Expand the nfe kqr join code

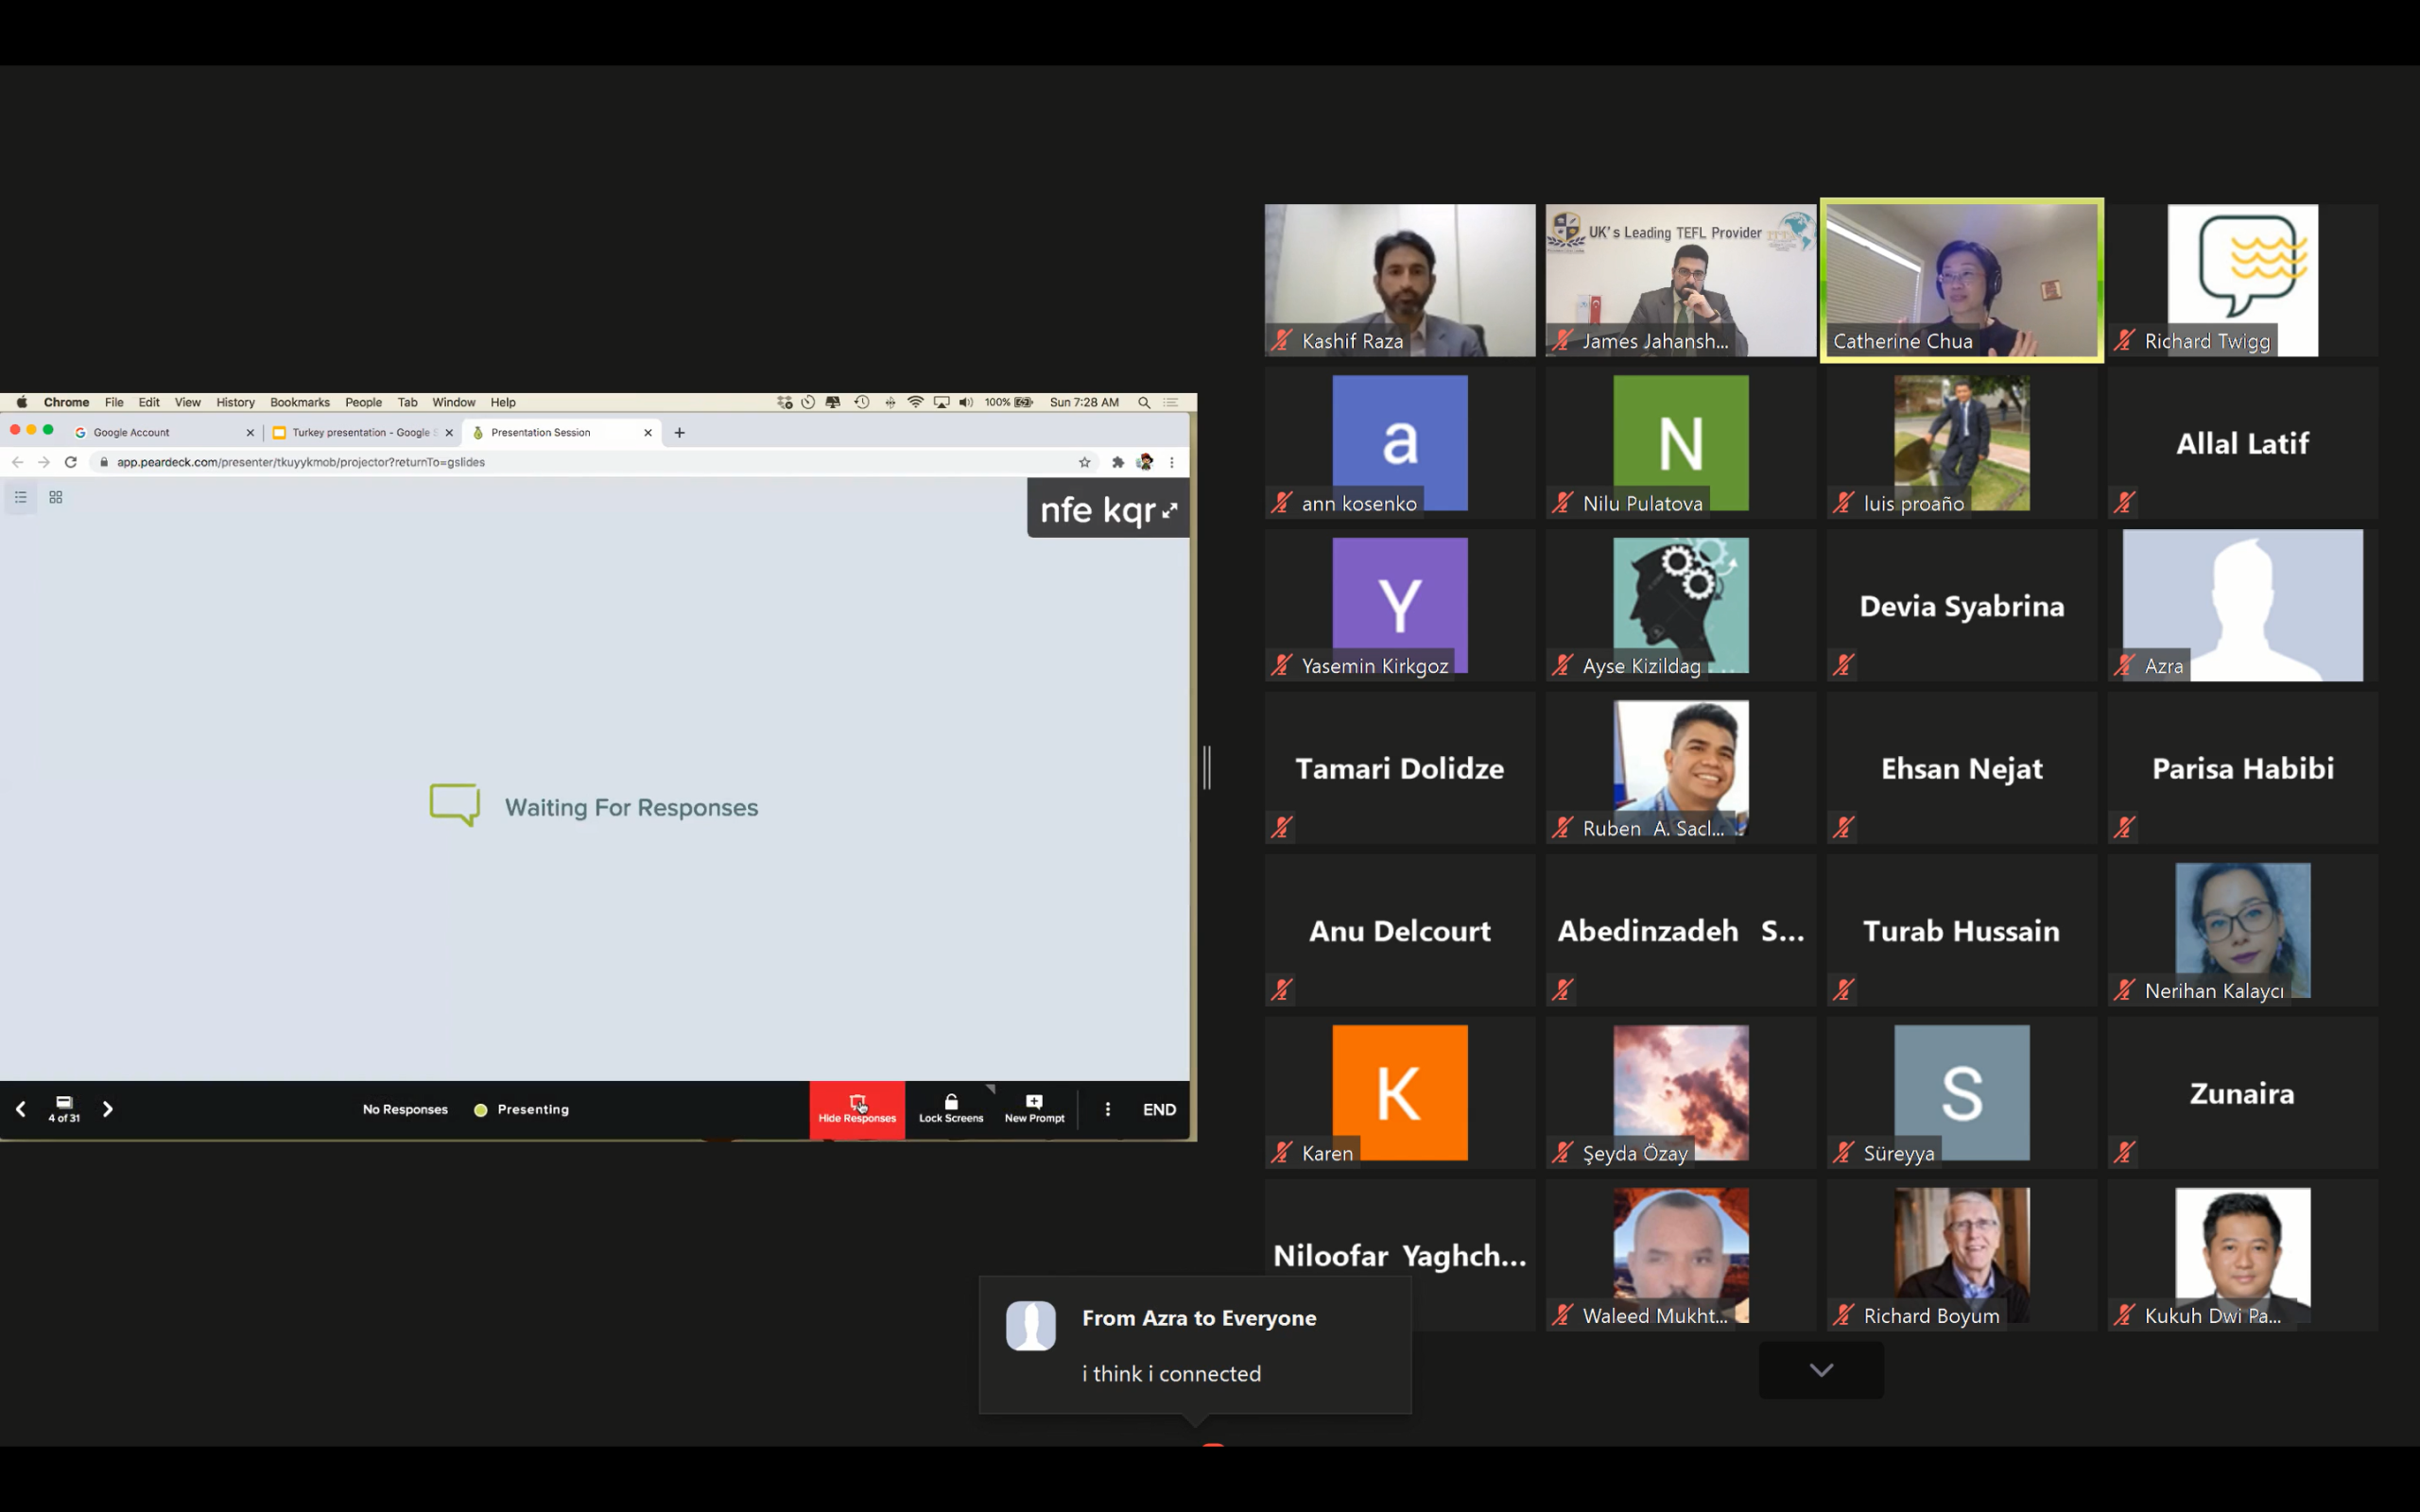[1170, 511]
